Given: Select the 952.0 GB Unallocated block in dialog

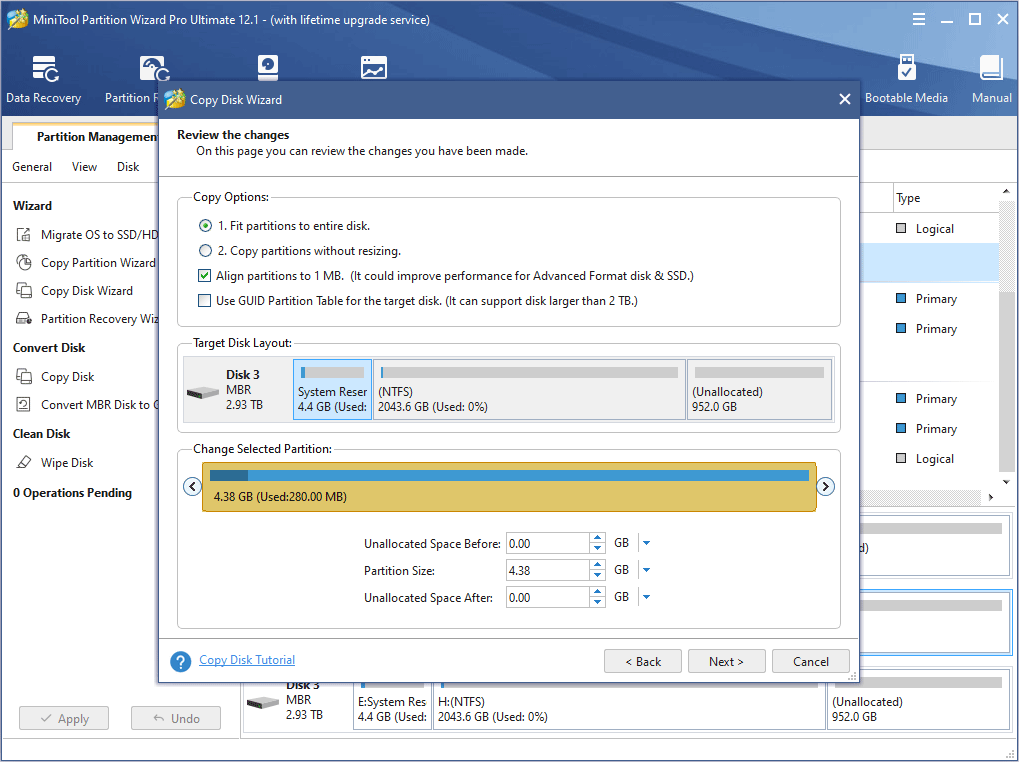Looking at the screenshot, I should [759, 389].
